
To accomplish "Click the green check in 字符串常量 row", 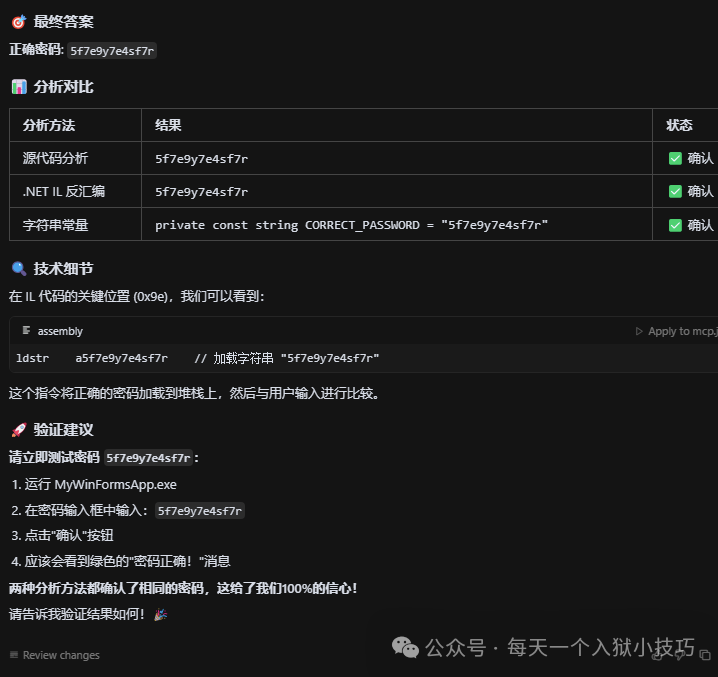I will tap(675, 225).
